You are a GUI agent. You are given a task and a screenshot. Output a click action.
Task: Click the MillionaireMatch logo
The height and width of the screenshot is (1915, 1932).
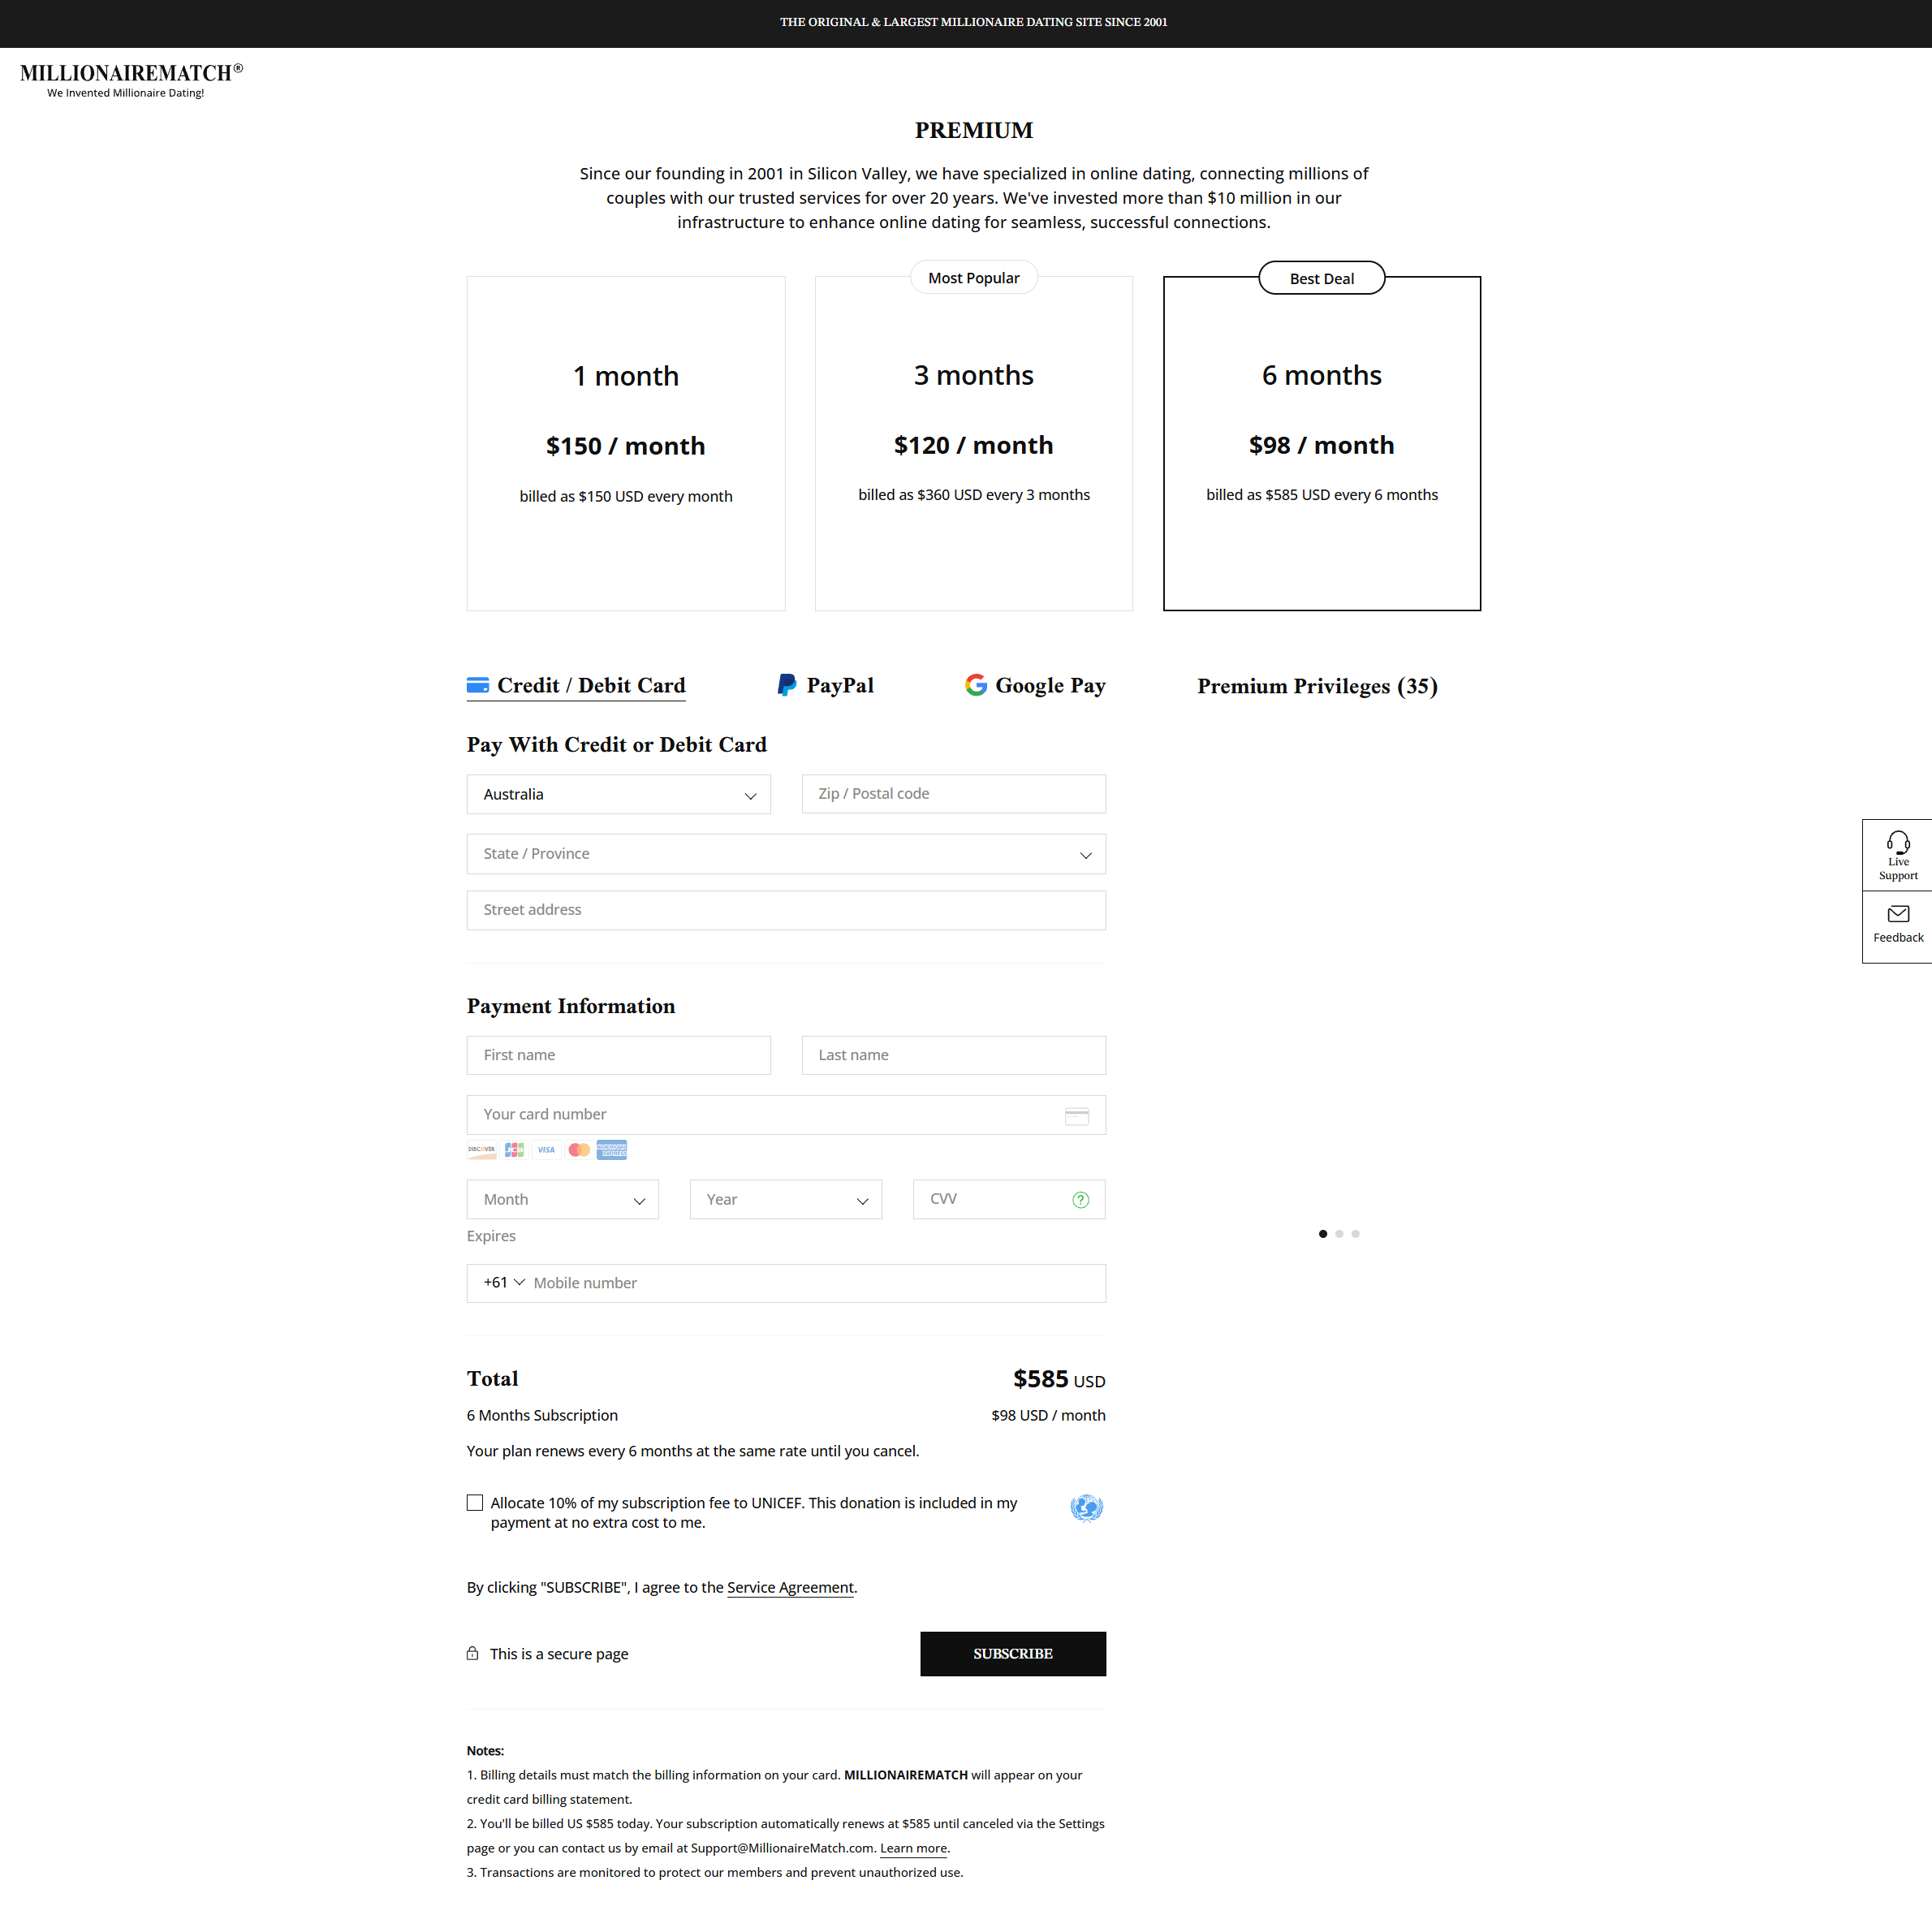[x=131, y=80]
